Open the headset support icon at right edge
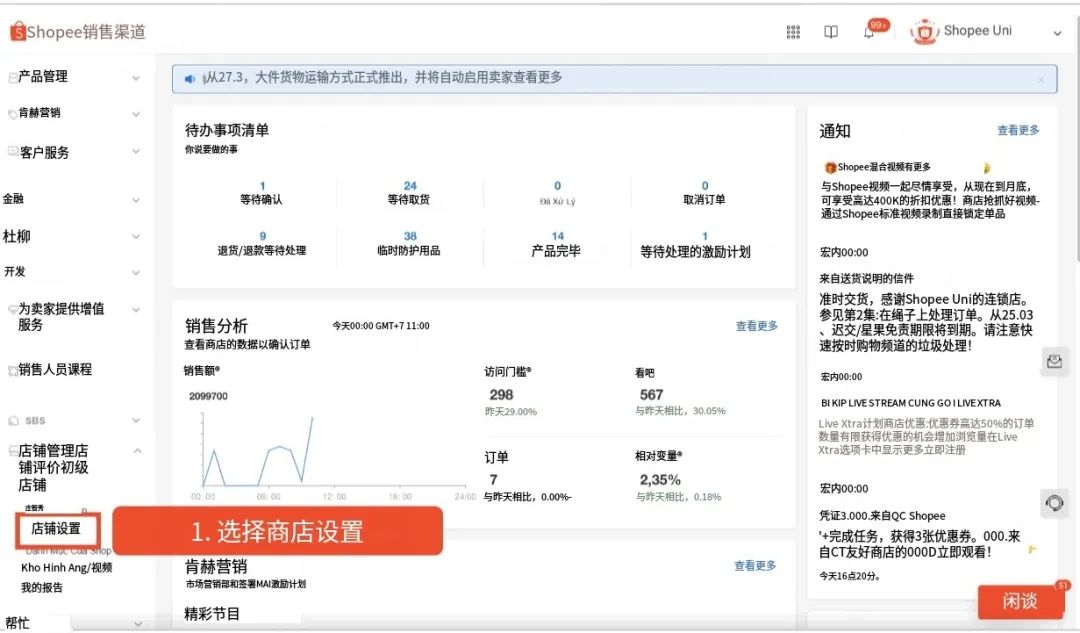This screenshot has height=633, width=1080. [x=1054, y=502]
